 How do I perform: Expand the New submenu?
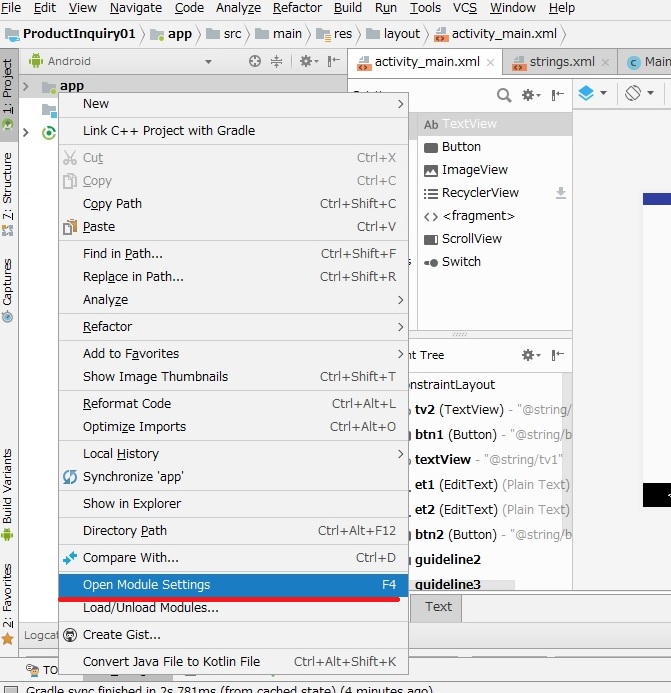pos(233,104)
